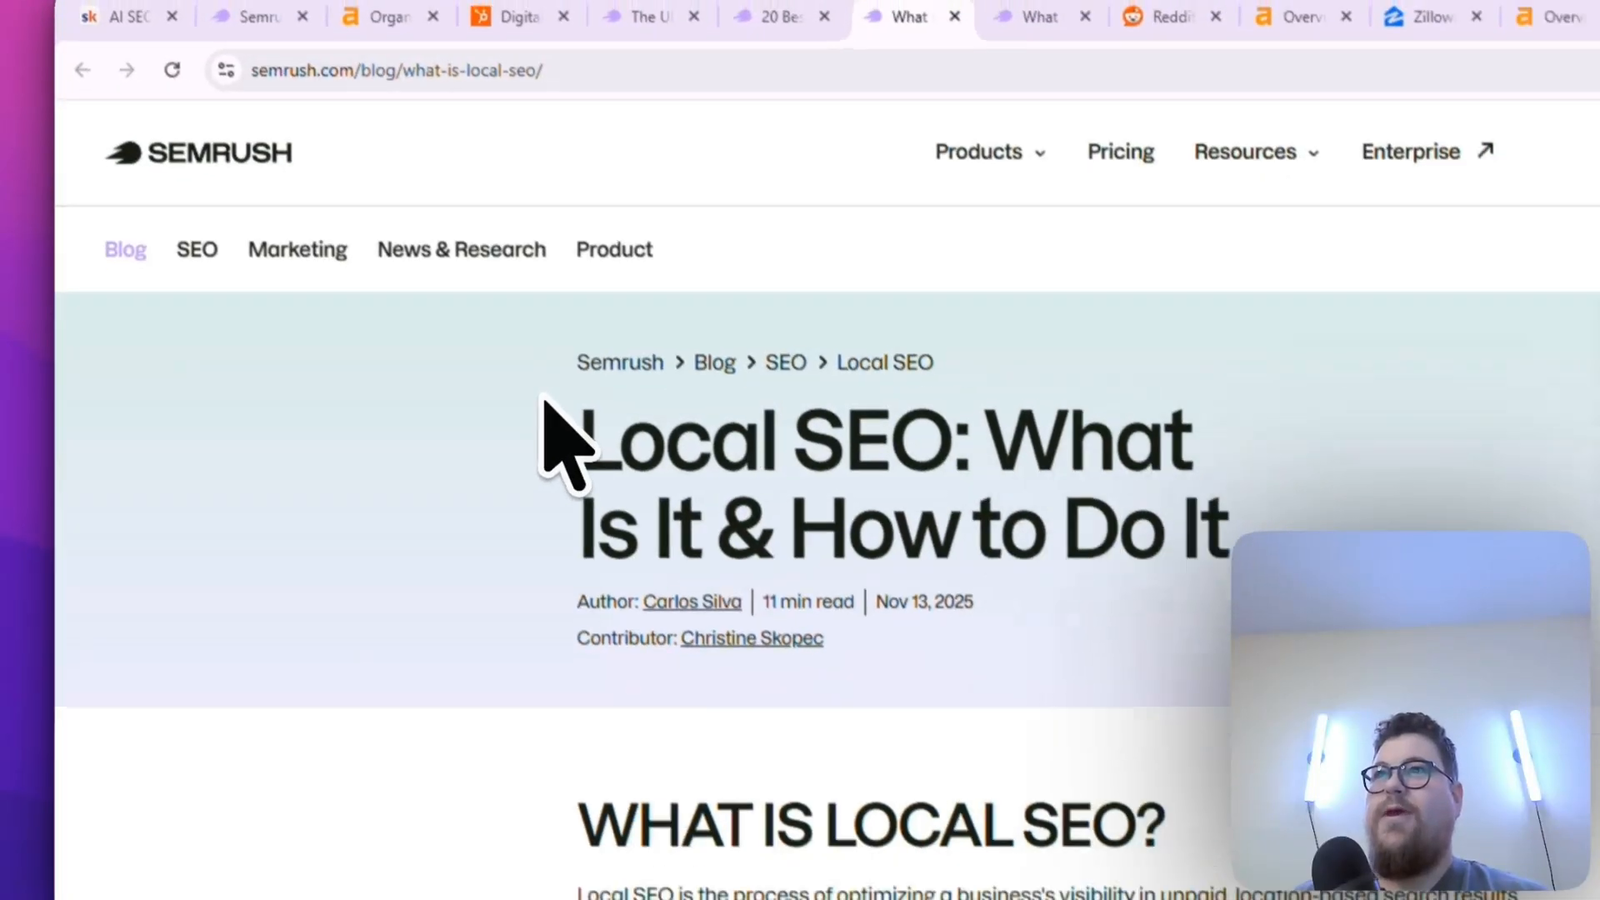Screen dimensions: 1600x900
Task: Click the SEO breadcrumb link
Action: (x=785, y=362)
